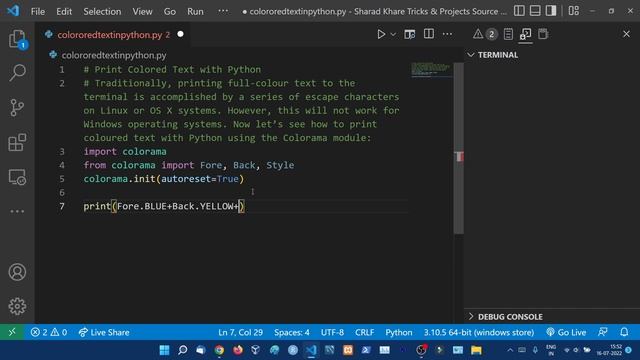Switch to the Terminal panel icon
The height and width of the screenshot is (360, 640).
click(x=543, y=34)
